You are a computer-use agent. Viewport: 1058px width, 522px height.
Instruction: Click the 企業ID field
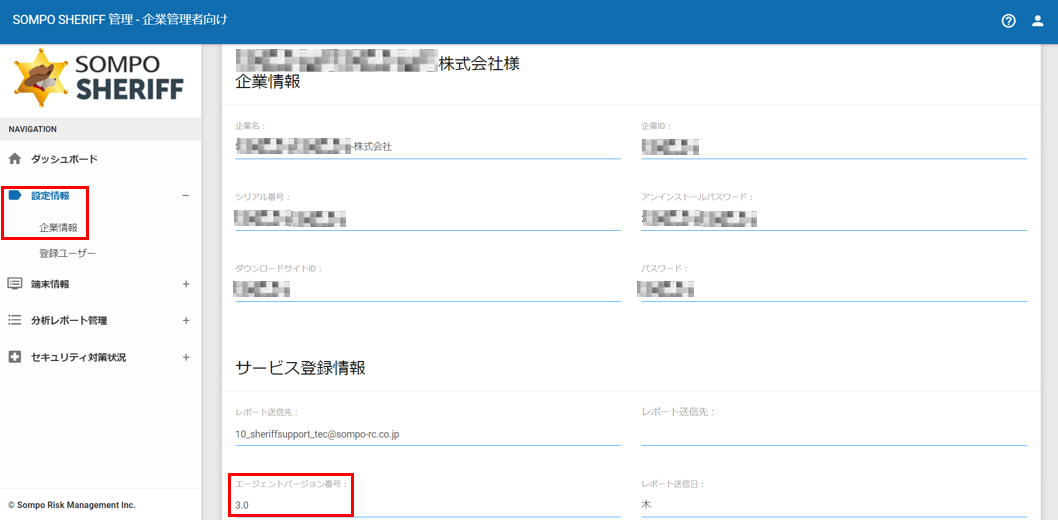click(834, 146)
